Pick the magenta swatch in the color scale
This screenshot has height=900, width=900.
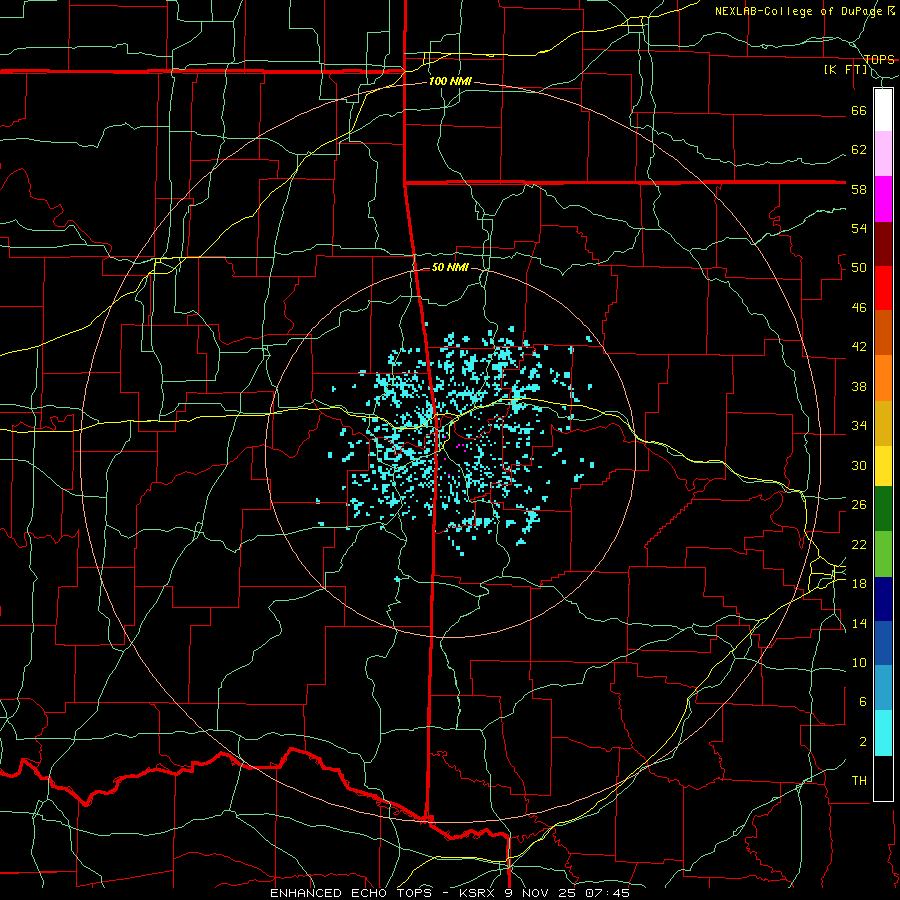[883, 199]
